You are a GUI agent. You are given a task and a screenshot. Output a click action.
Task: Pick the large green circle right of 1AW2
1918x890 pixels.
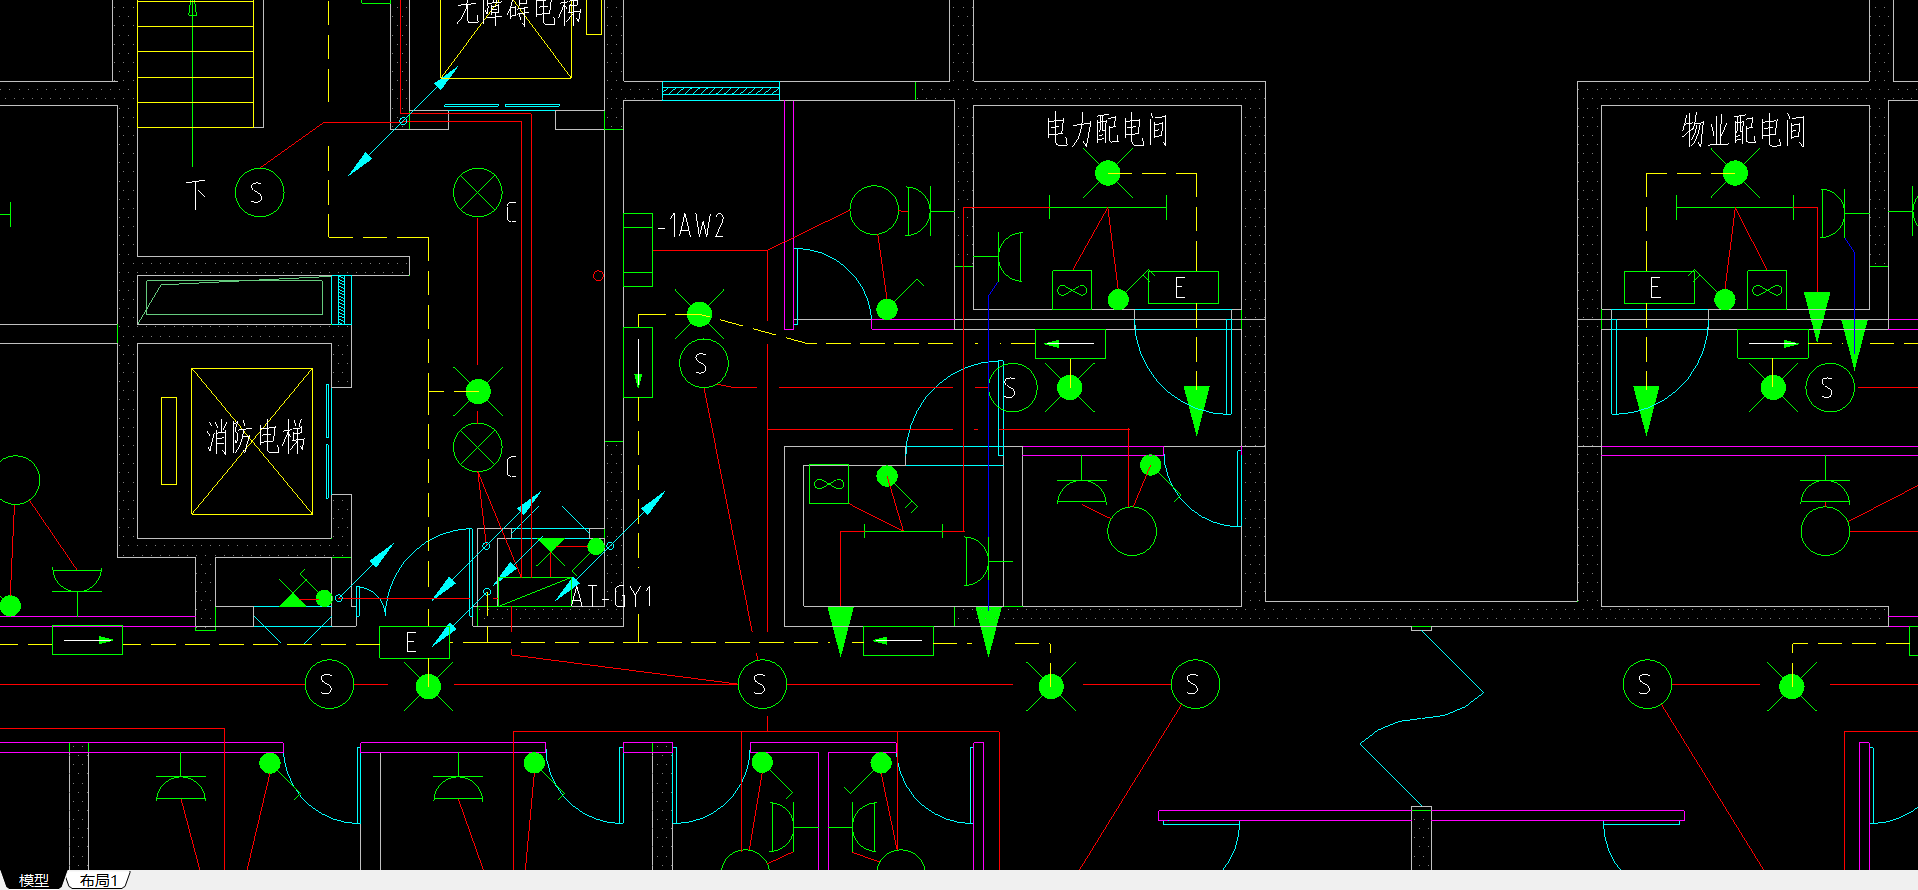(x=874, y=210)
